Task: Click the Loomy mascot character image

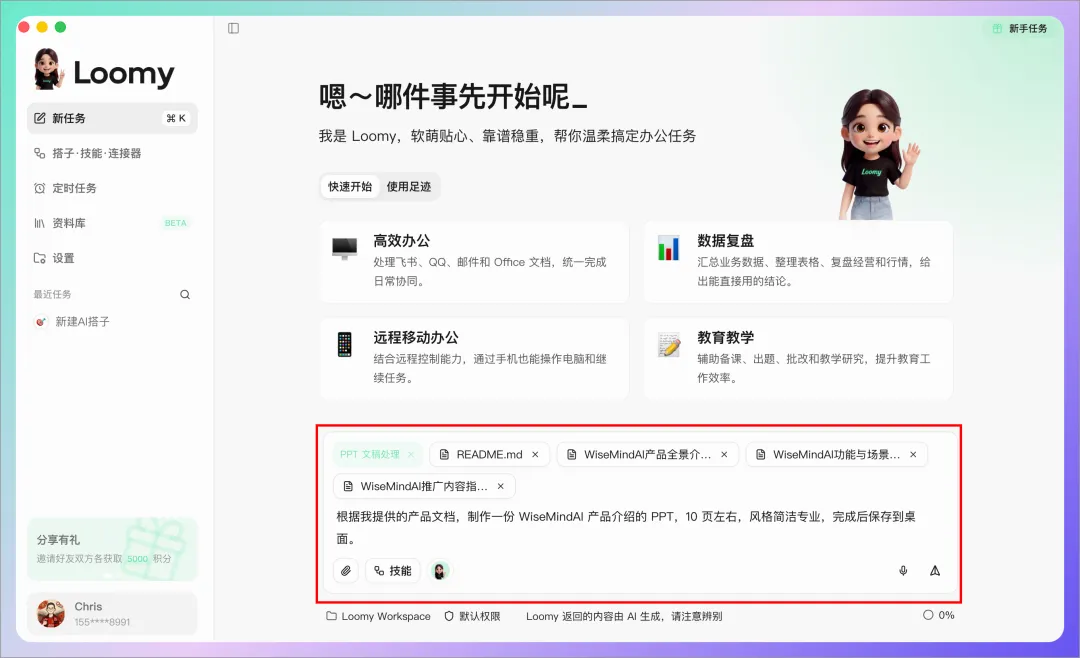Action: click(x=878, y=154)
